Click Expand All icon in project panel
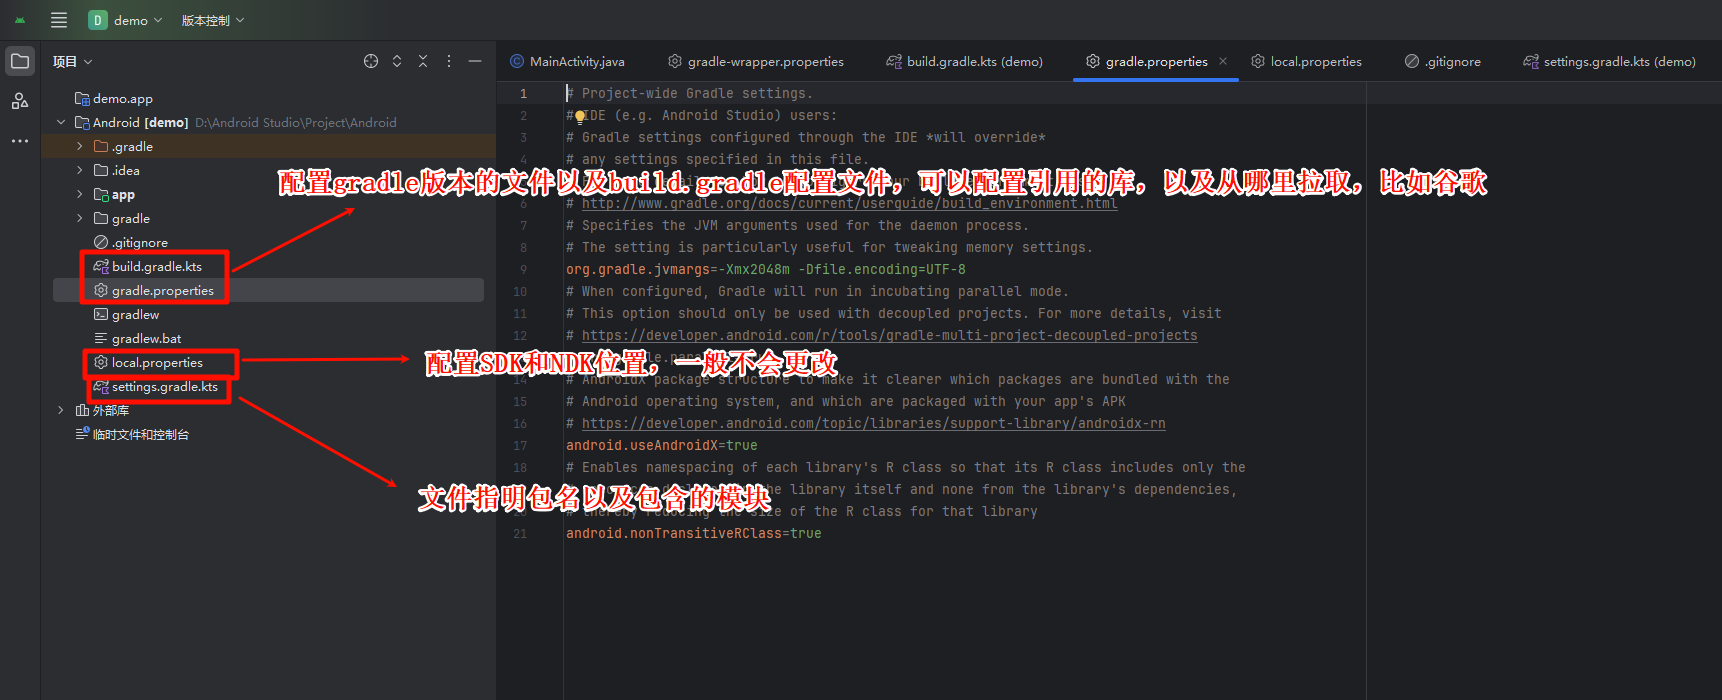 click(397, 61)
